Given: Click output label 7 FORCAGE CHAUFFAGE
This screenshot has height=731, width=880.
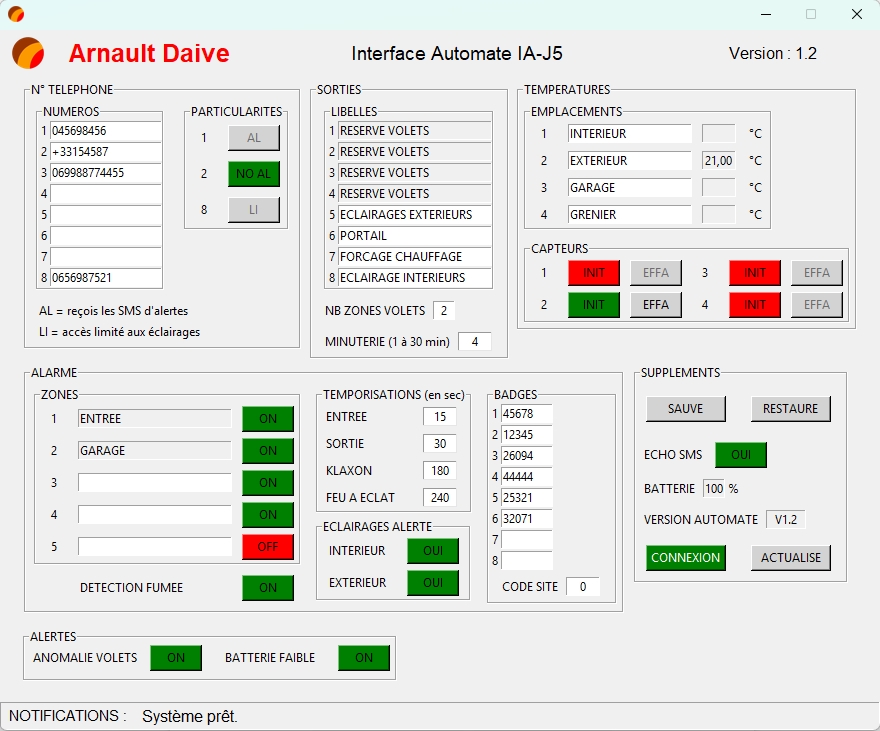Looking at the screenshot, I should click(x=415, y=257).
